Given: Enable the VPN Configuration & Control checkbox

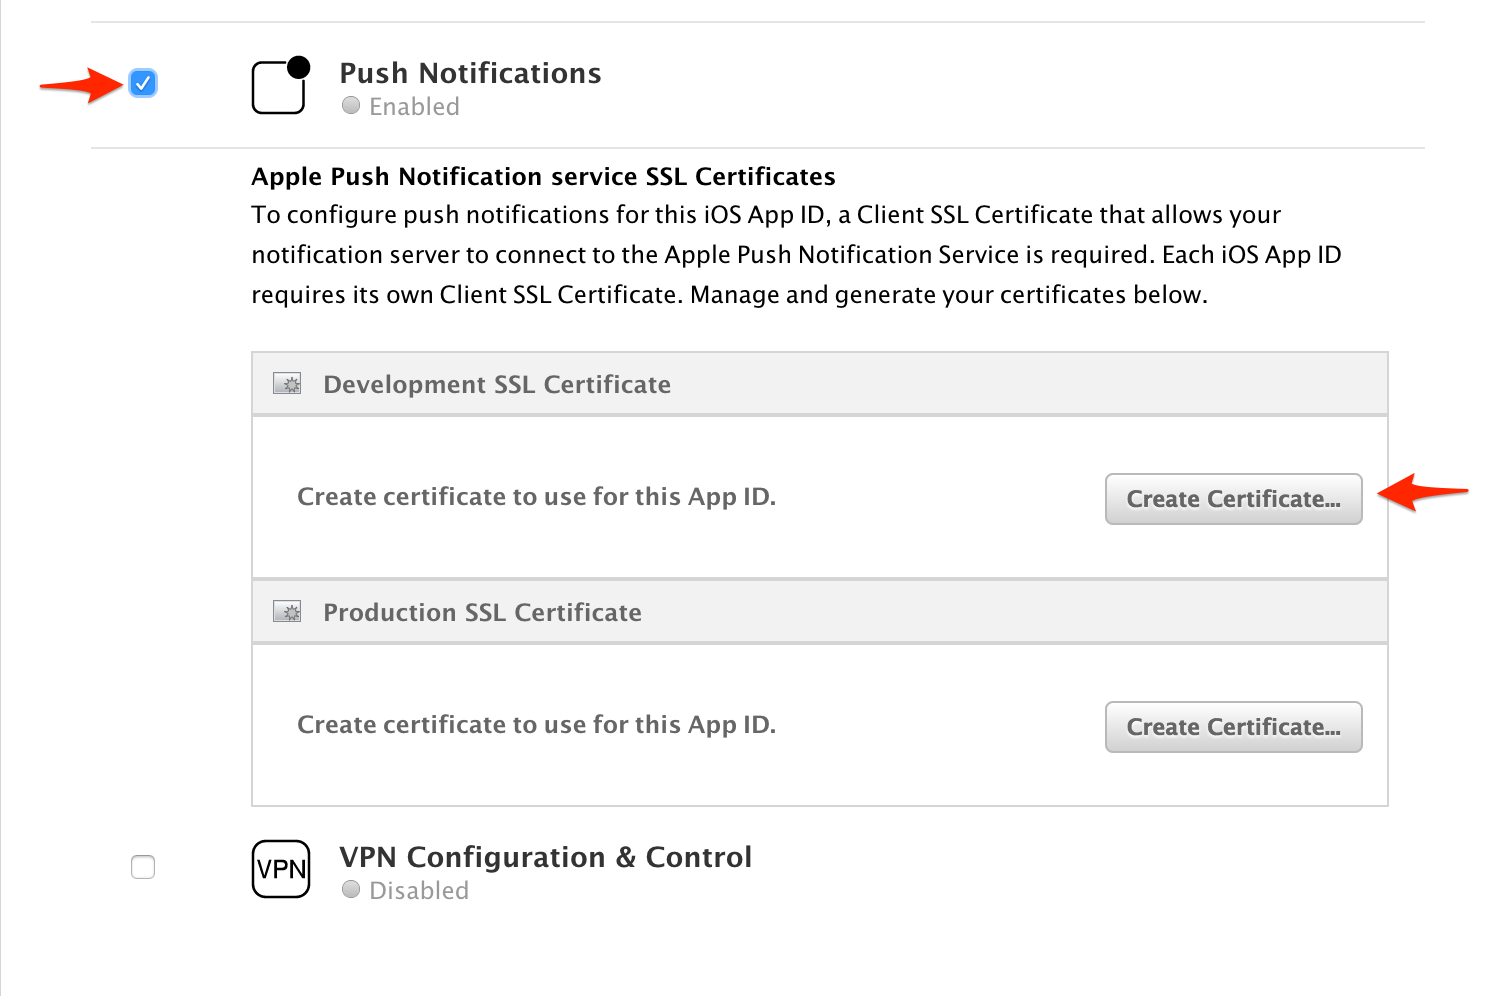Looking at the screenshot, I should point(143,867).
